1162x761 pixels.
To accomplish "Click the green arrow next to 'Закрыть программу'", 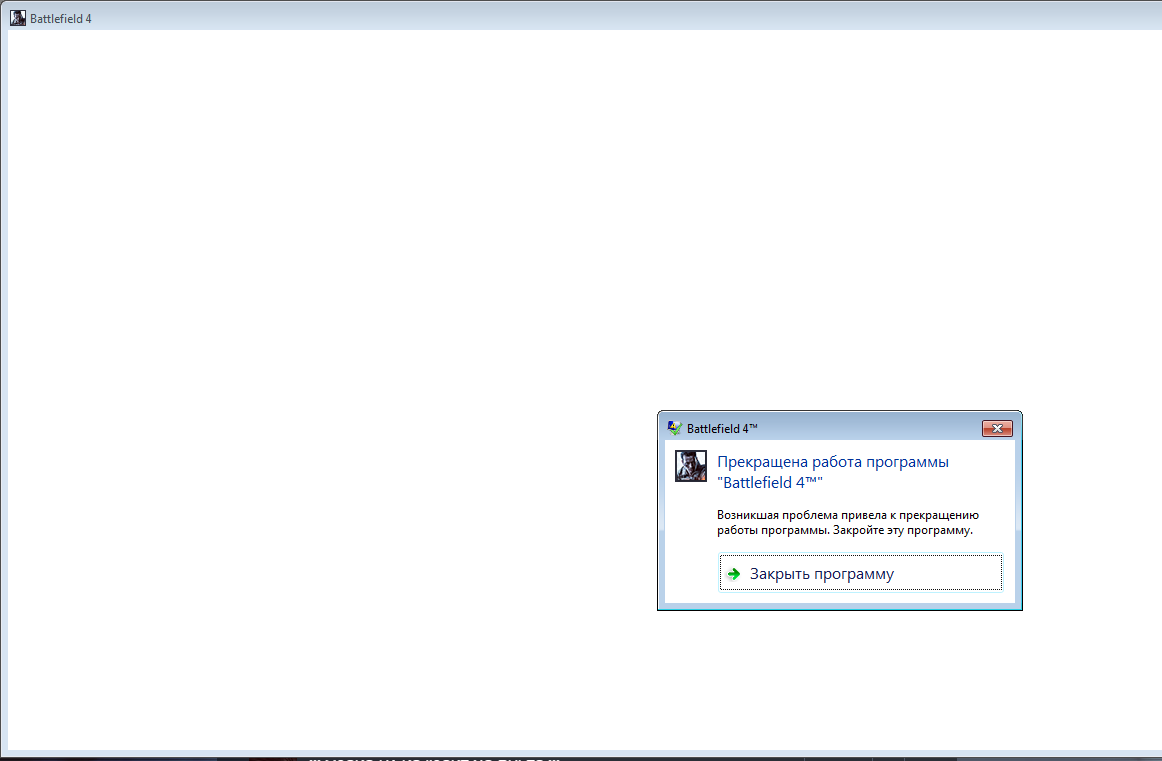I will coord(734,574).
